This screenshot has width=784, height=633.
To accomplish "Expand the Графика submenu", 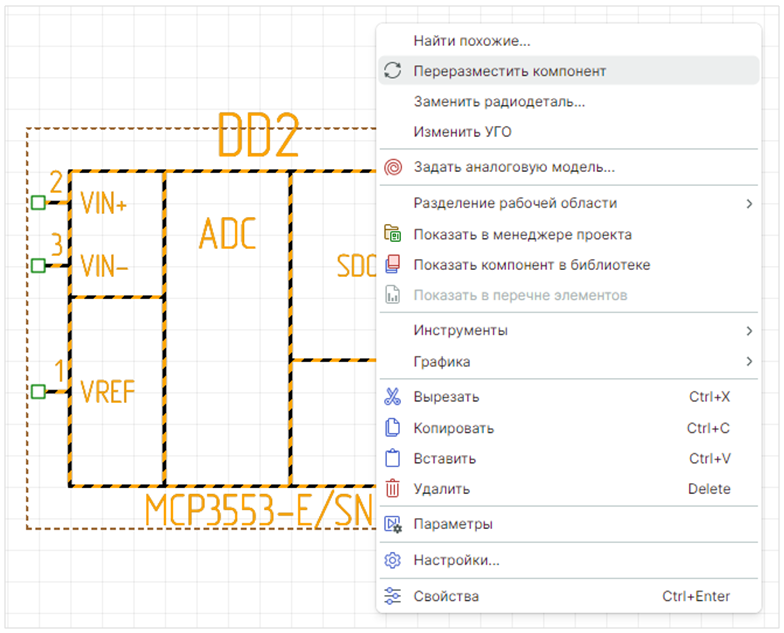I will [748, 362].
